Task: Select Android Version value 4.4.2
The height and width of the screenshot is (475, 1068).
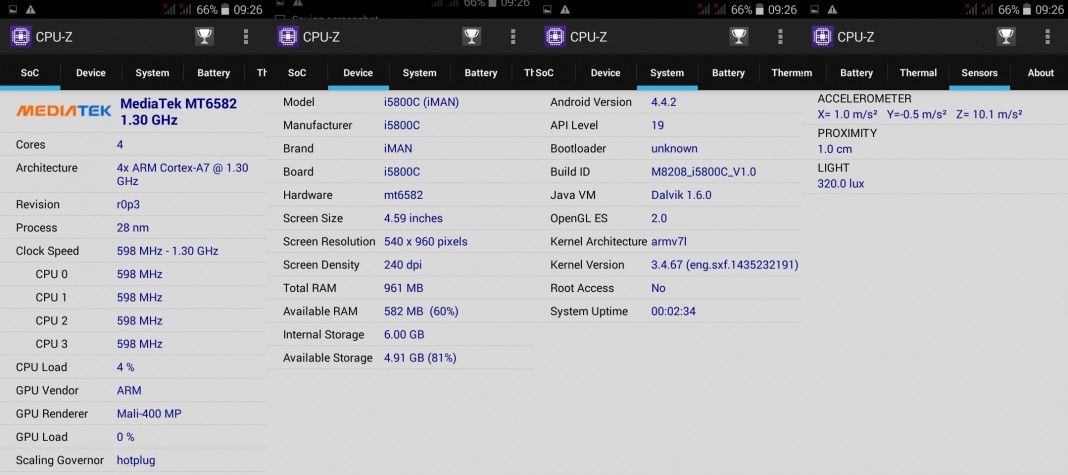Action: tap(664, 102)
